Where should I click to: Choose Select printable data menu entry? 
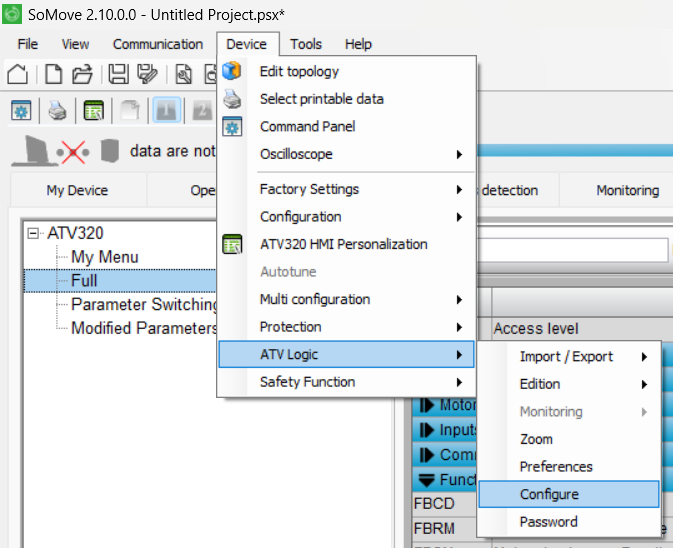(346, 99)
